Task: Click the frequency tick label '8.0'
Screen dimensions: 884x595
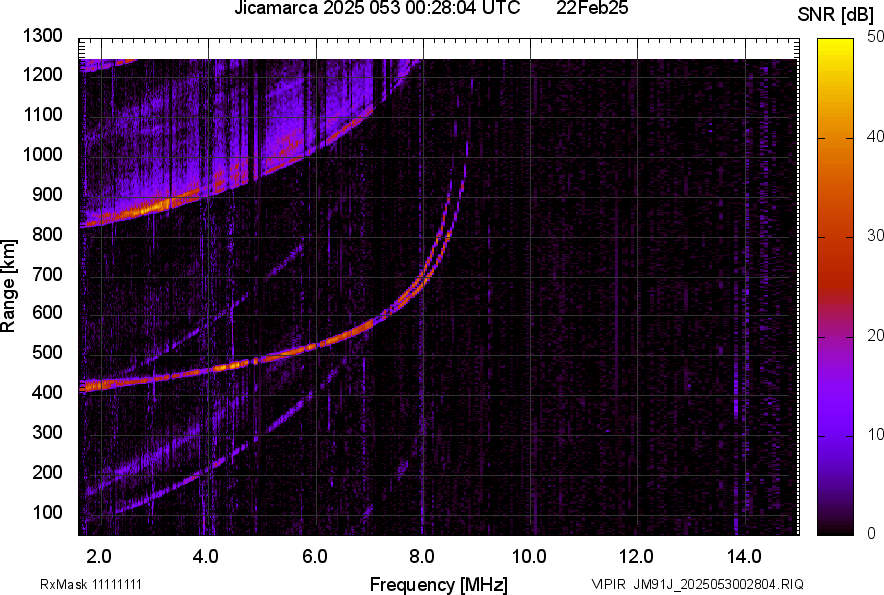Action: point(422,557)
